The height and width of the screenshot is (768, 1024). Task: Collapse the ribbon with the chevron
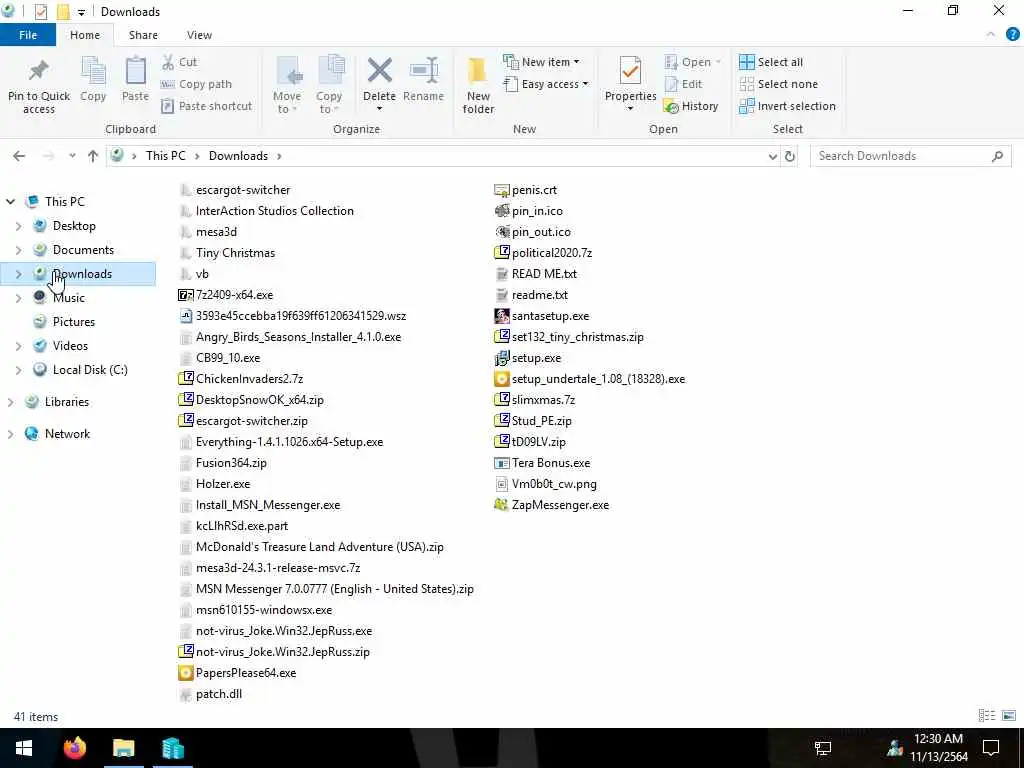click(991, 35)
